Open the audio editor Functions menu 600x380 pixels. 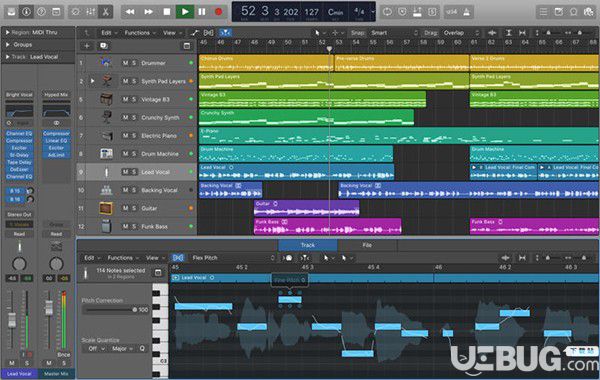tap(122, 258)
